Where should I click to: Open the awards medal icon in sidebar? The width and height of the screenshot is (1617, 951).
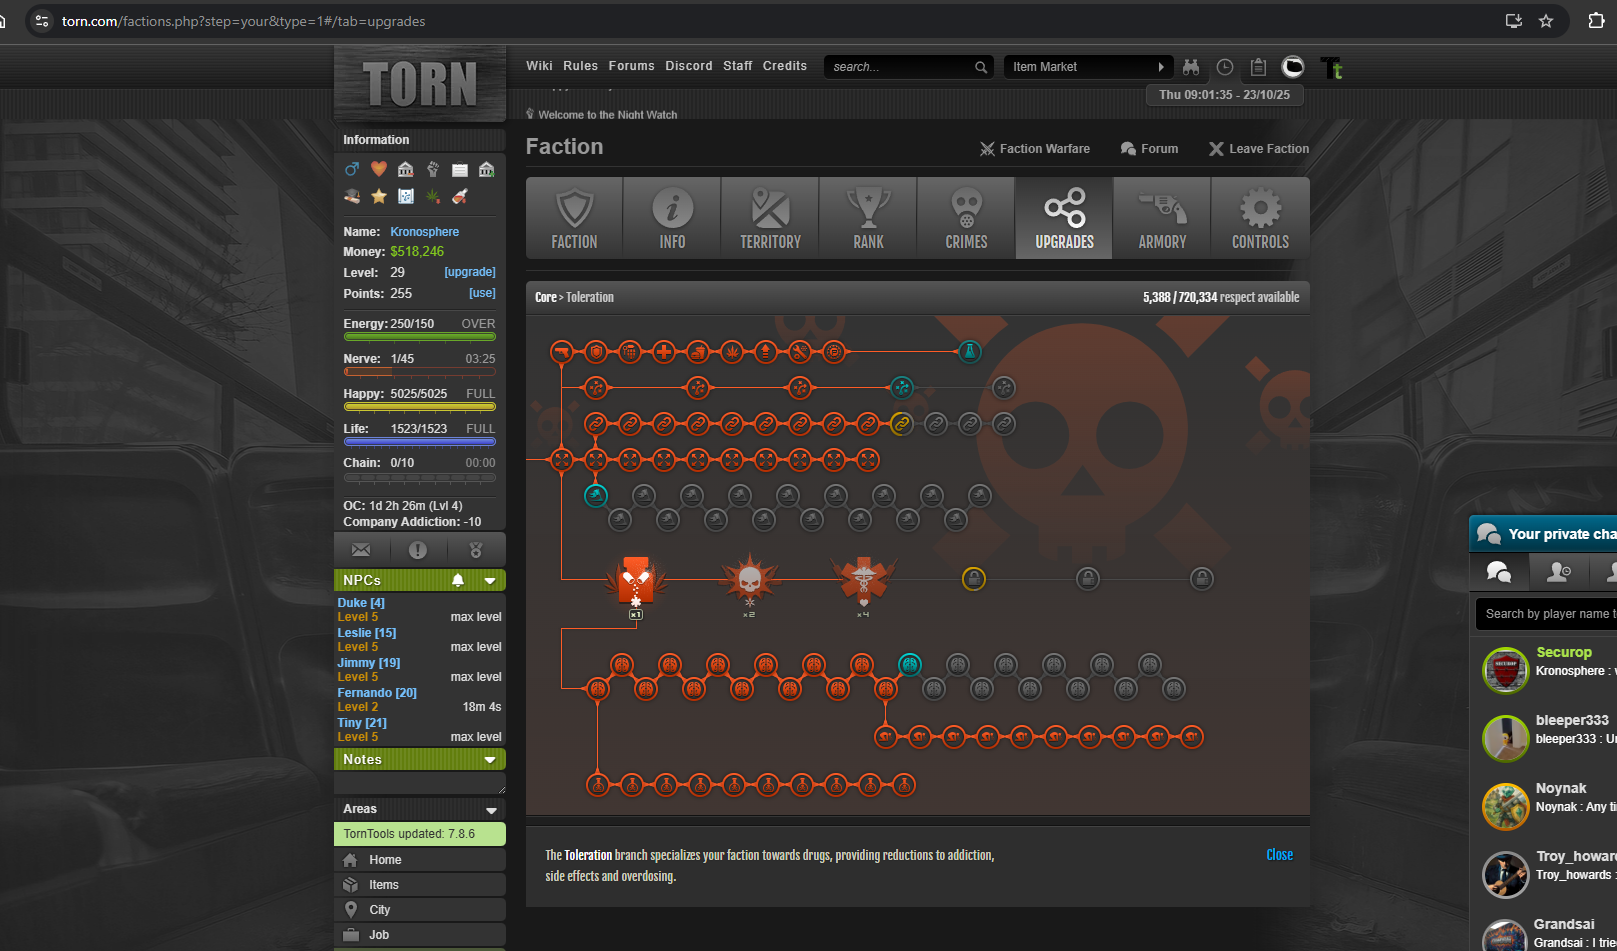point(476,550)
